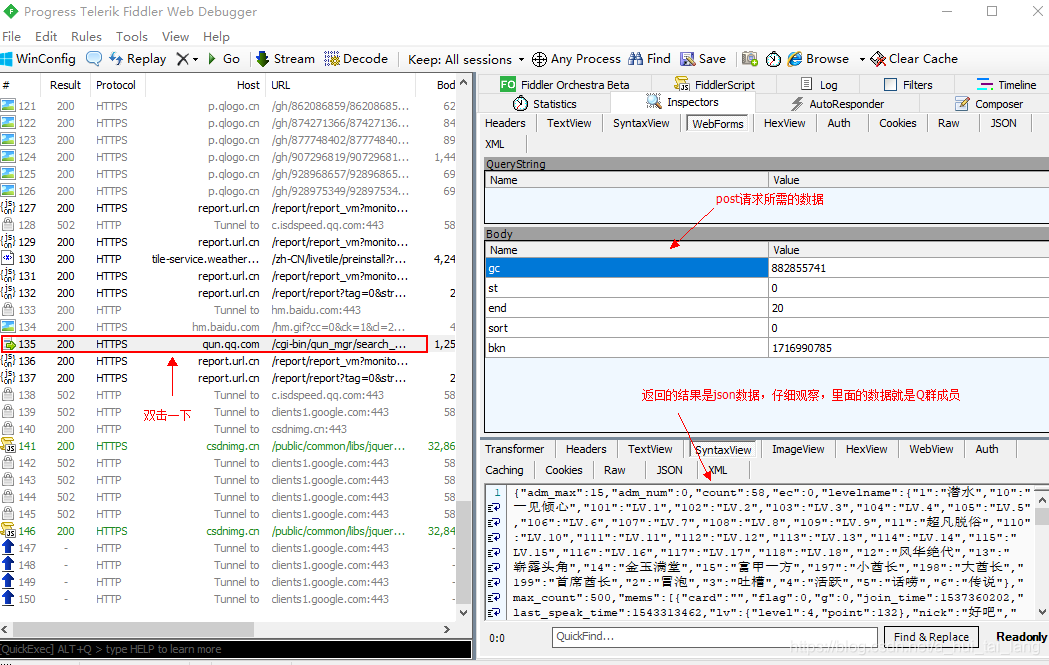Open the Keep: All sessions dropdown

pos(466,60)
